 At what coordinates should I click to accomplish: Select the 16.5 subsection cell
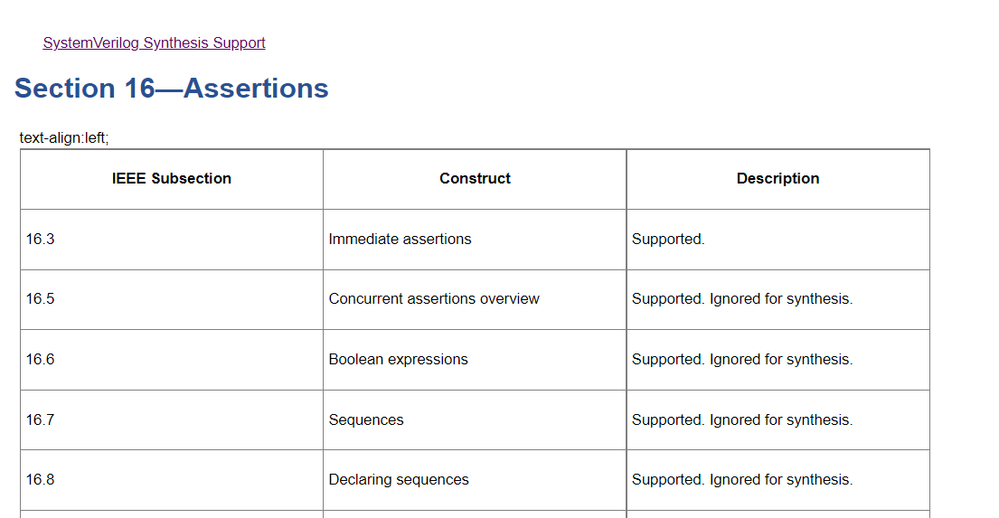[41, 299]
